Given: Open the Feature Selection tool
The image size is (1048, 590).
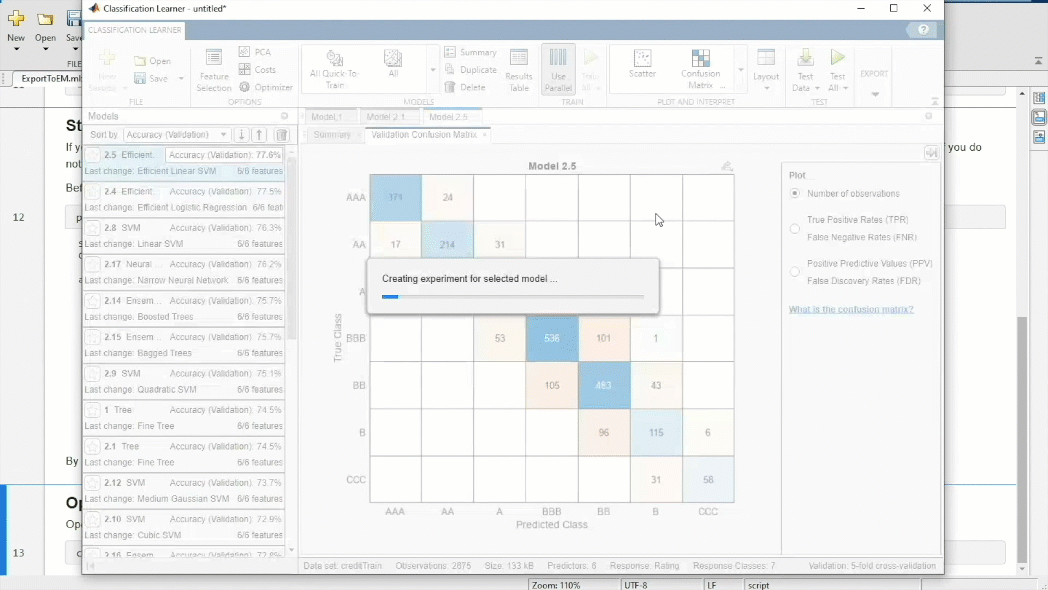Looking at the screenshot, I should pyautogui.click(x=214, y=69).
